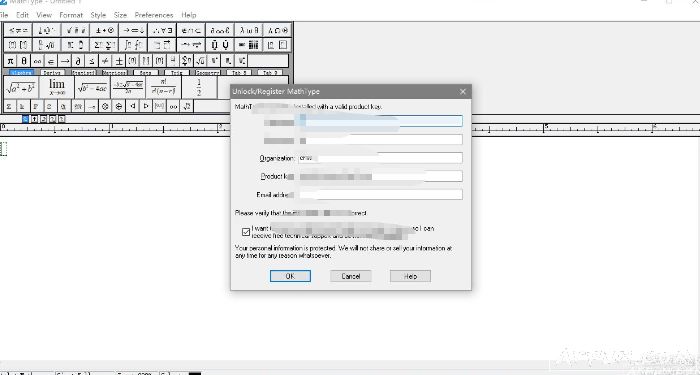700x375 pixels.
Task: Open the underbar and overbar templates palette
Action: click(x=163, y=45)
